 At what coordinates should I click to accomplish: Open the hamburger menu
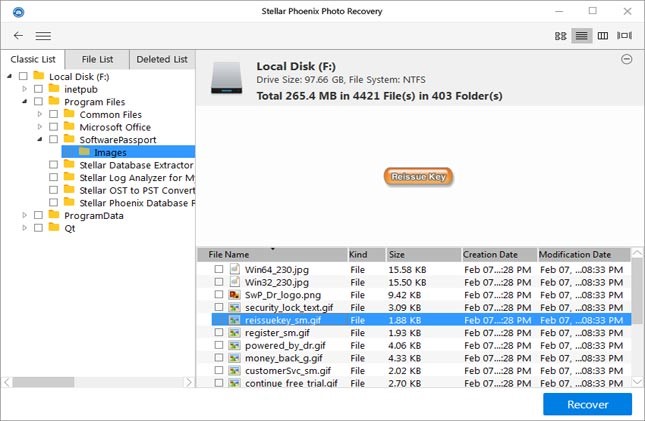pos(43,36)
